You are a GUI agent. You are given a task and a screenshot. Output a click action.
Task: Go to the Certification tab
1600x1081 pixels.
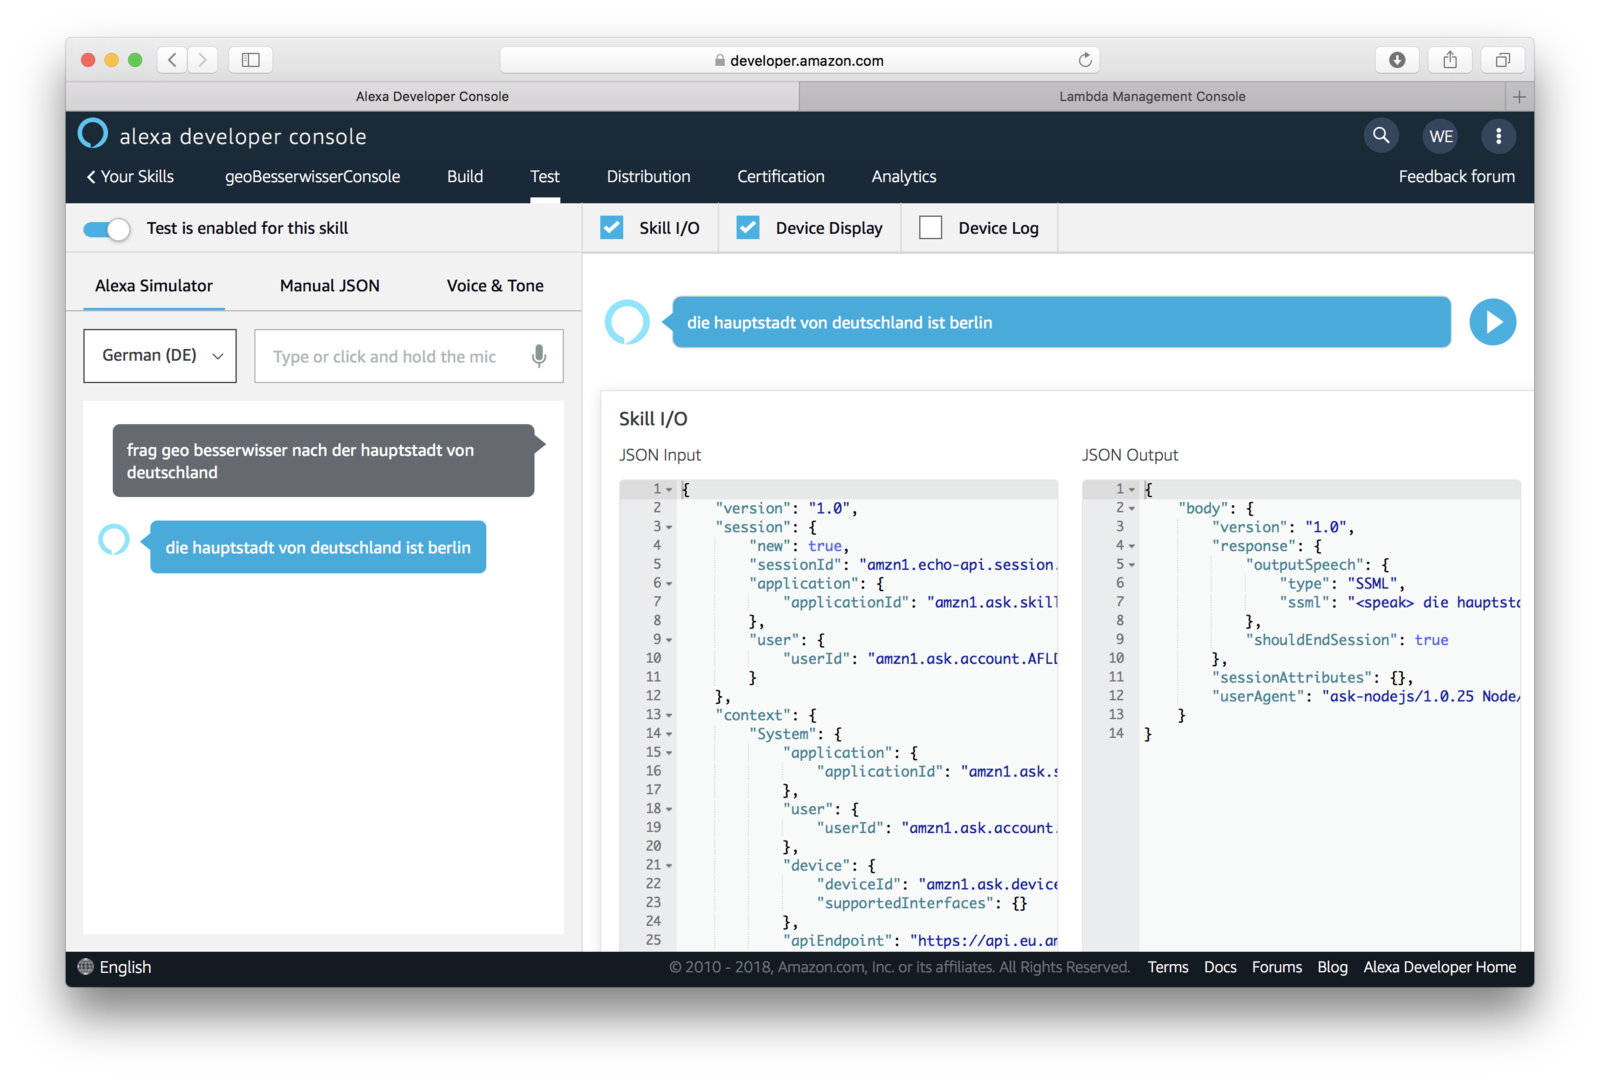[781, 177]
